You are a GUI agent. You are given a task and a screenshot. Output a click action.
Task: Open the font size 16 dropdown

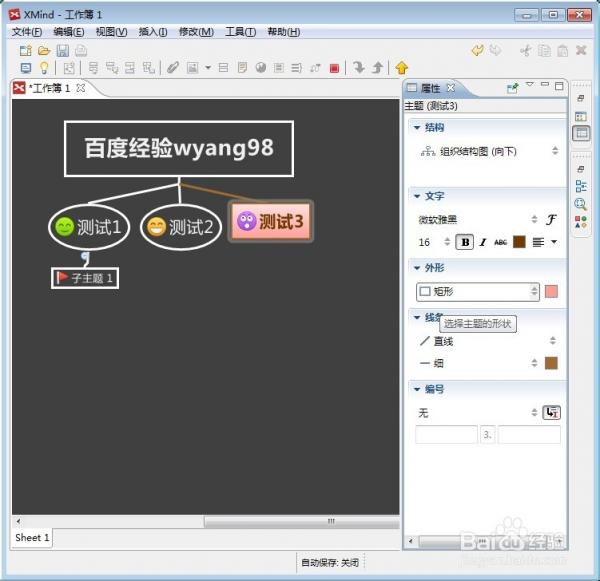(x=434, y=242)
